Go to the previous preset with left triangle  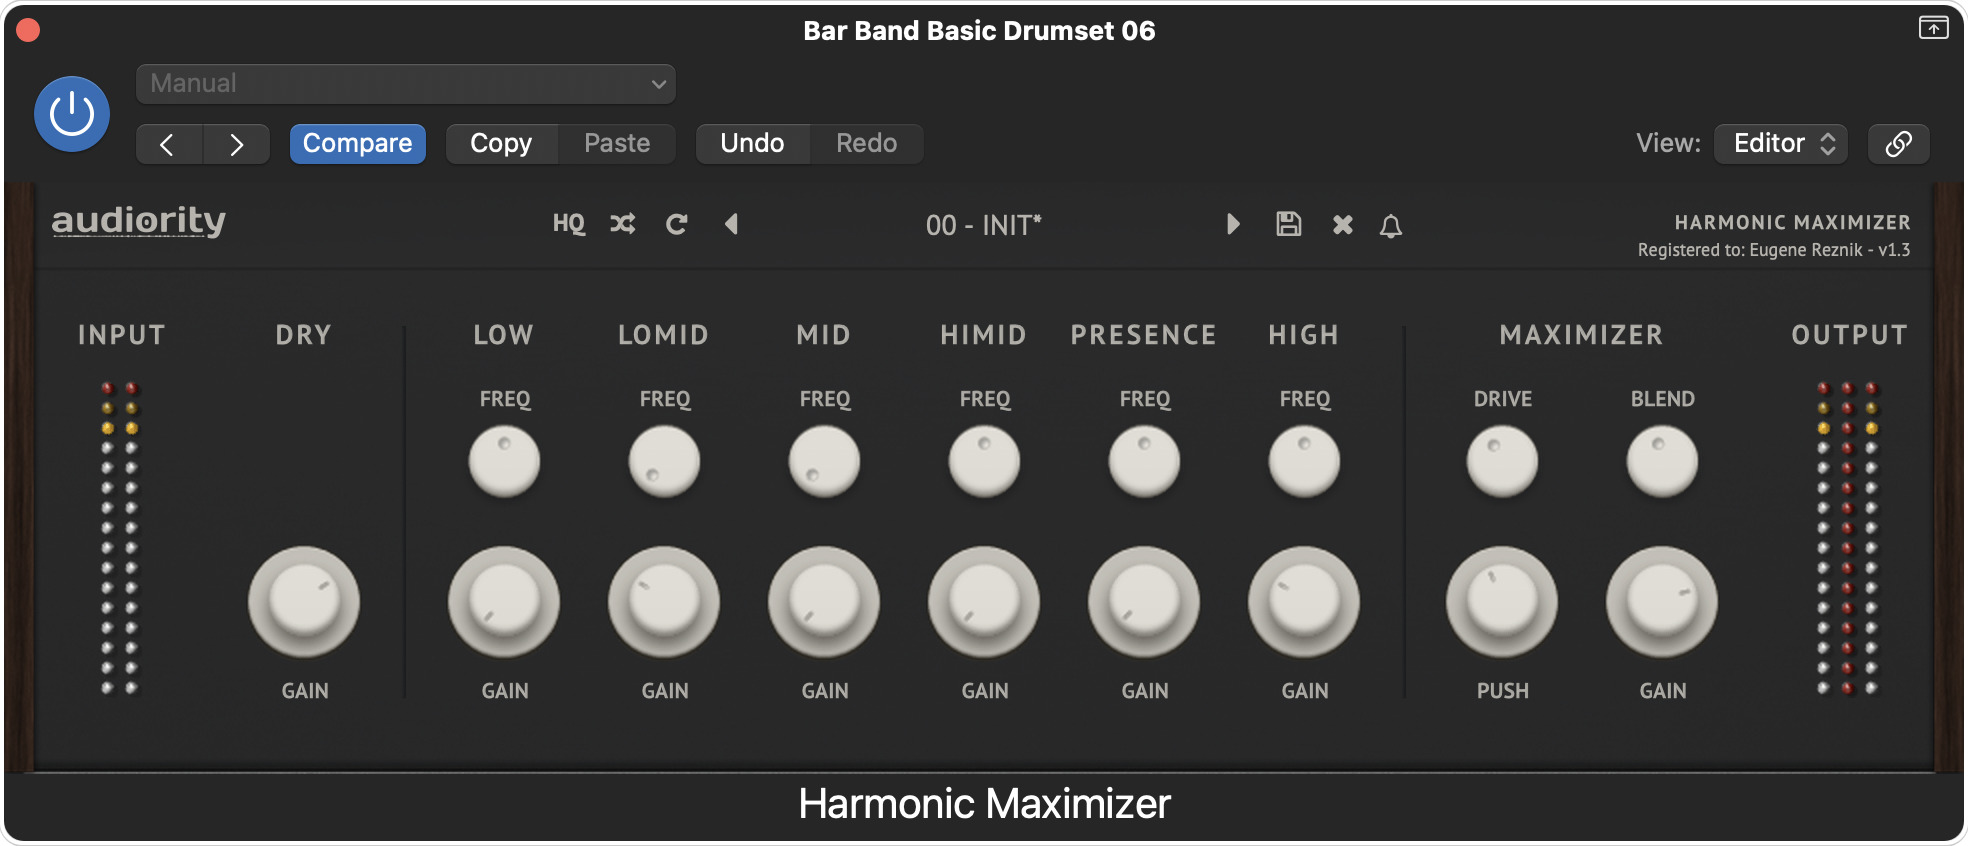731,224
